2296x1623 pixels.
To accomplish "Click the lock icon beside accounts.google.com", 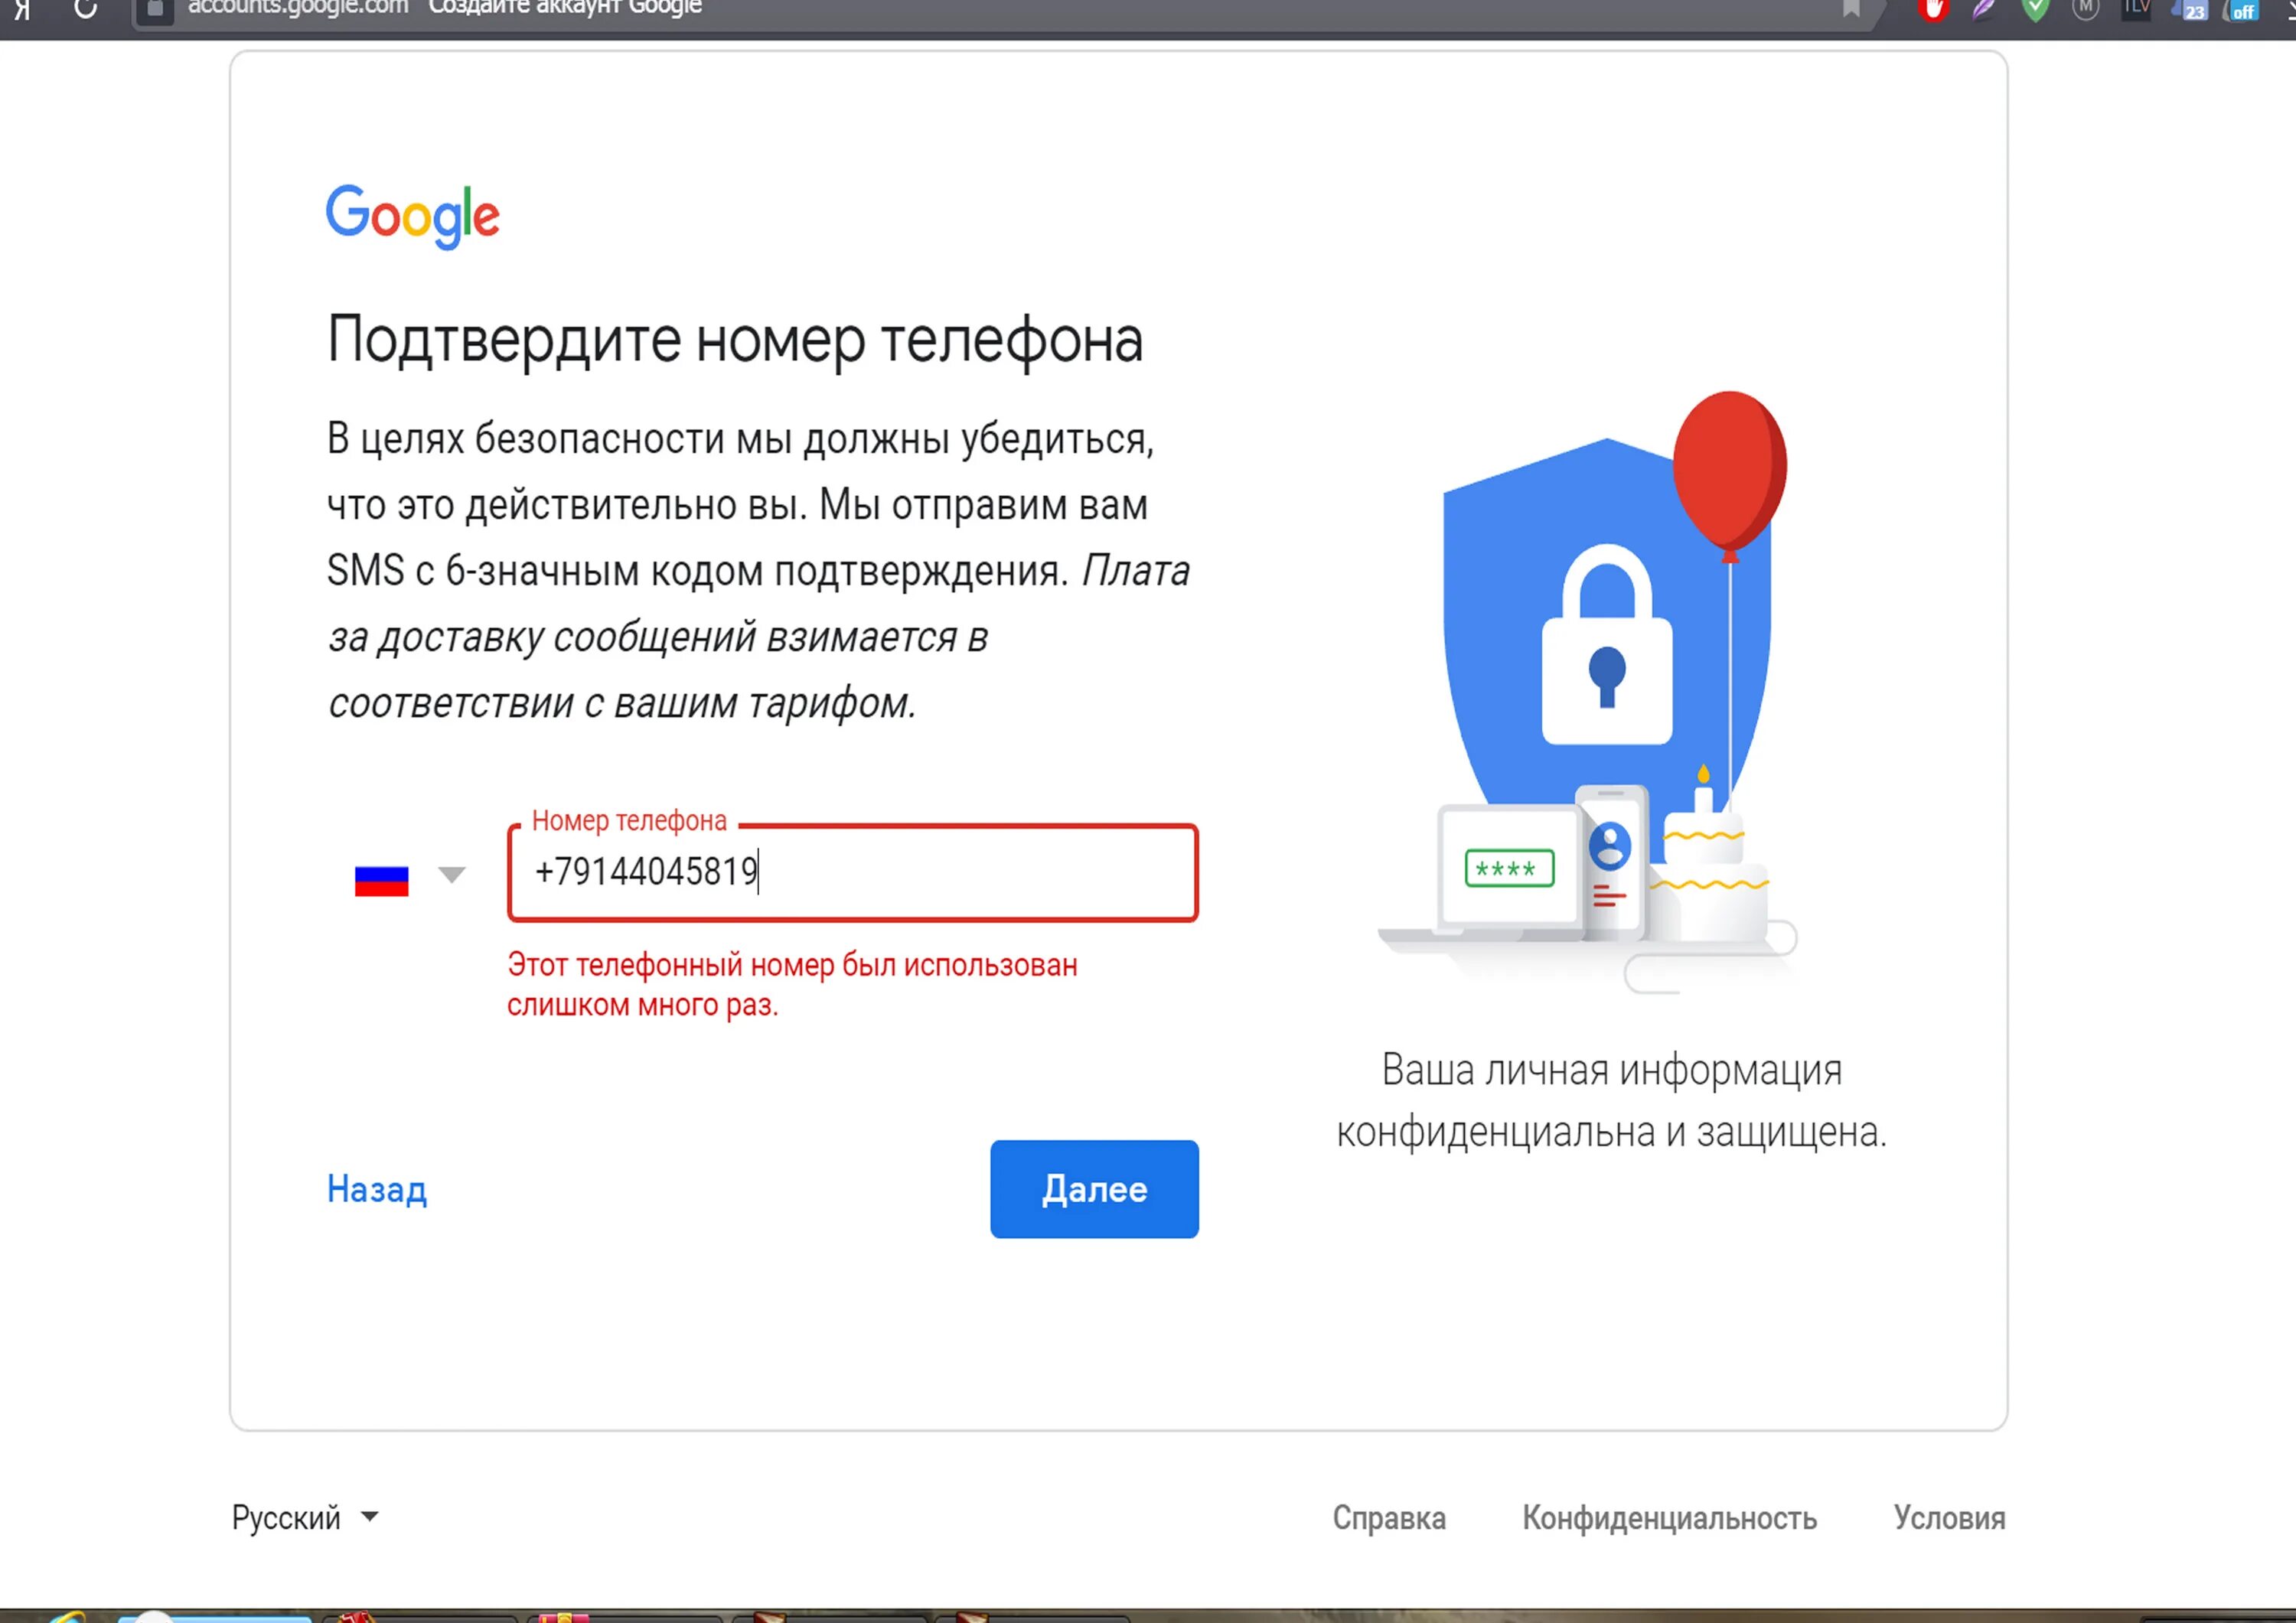I will (x=154, y=9).
